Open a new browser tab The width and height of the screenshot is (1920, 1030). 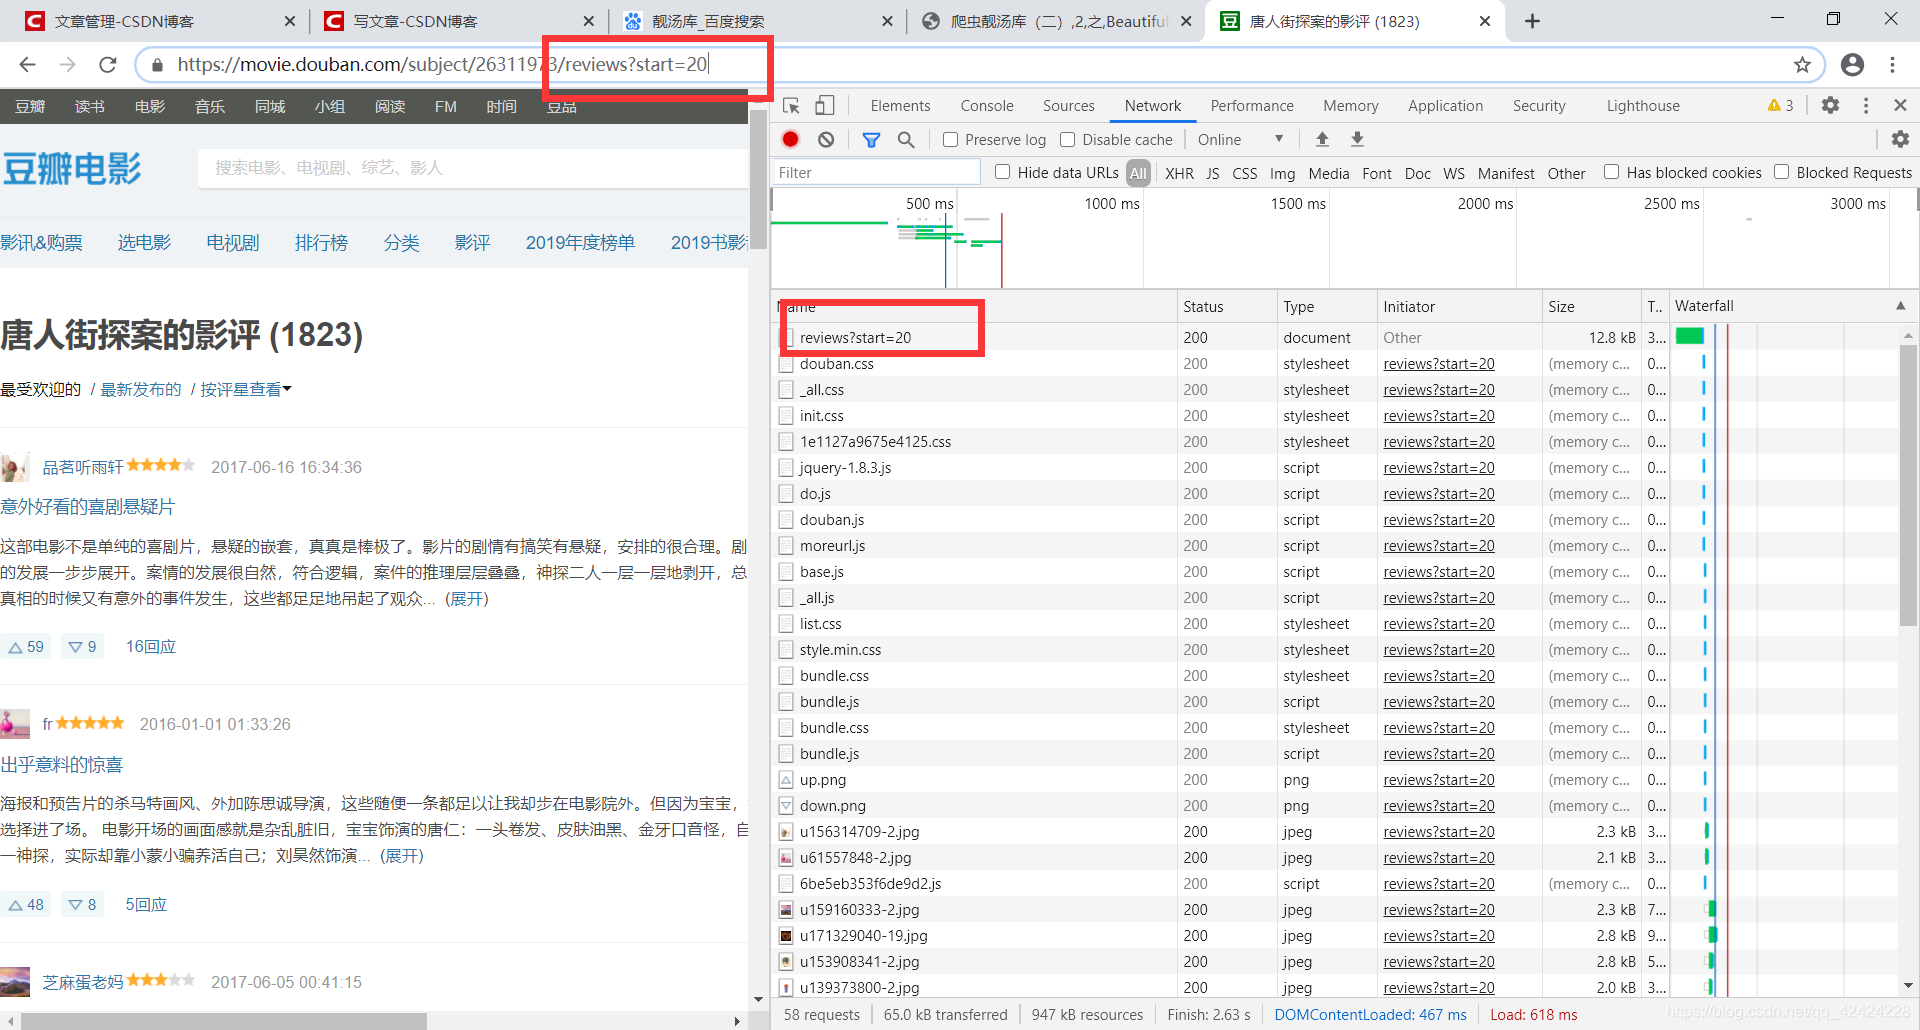tap(1532, 21)
